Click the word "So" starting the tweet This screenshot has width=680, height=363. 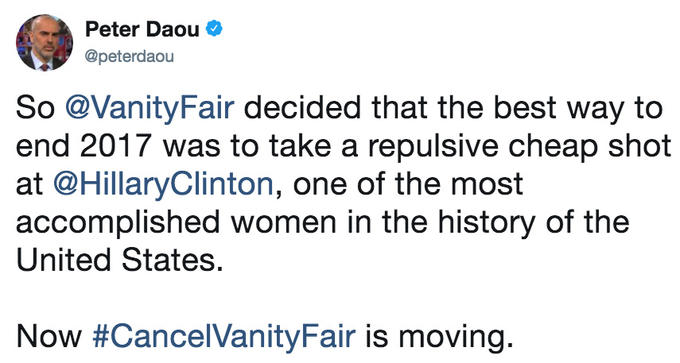pyautogui.click(x=35, y=108)
